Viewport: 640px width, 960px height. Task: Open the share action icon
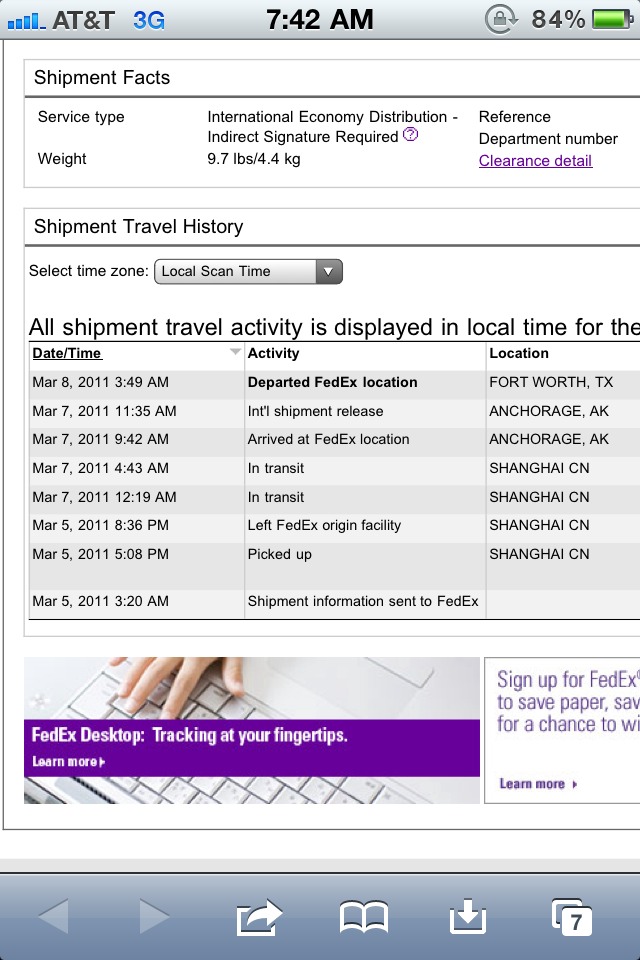point(259,917)
